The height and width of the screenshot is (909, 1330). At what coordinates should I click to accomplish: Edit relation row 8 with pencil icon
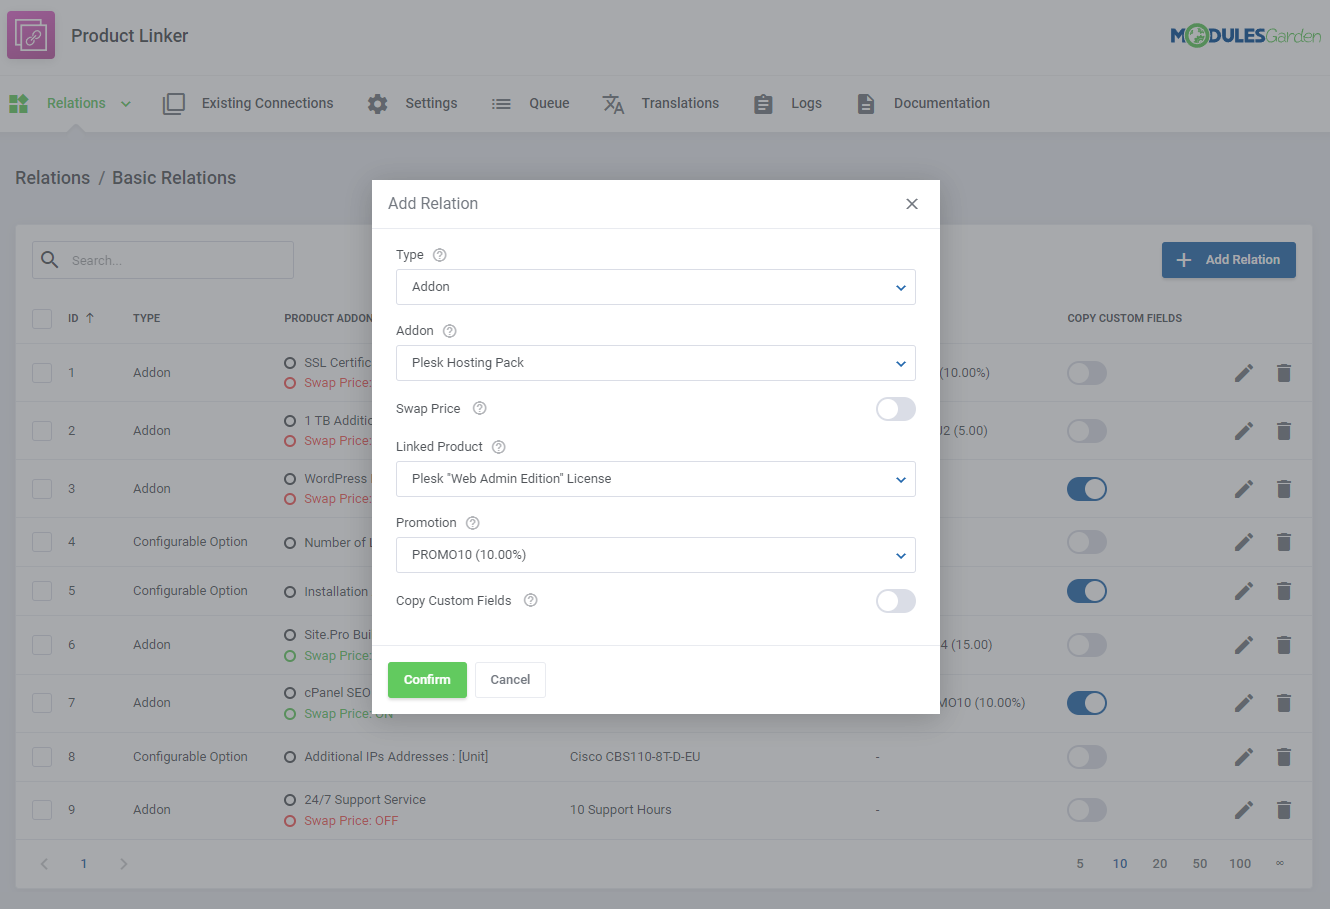coord(1244,757)
